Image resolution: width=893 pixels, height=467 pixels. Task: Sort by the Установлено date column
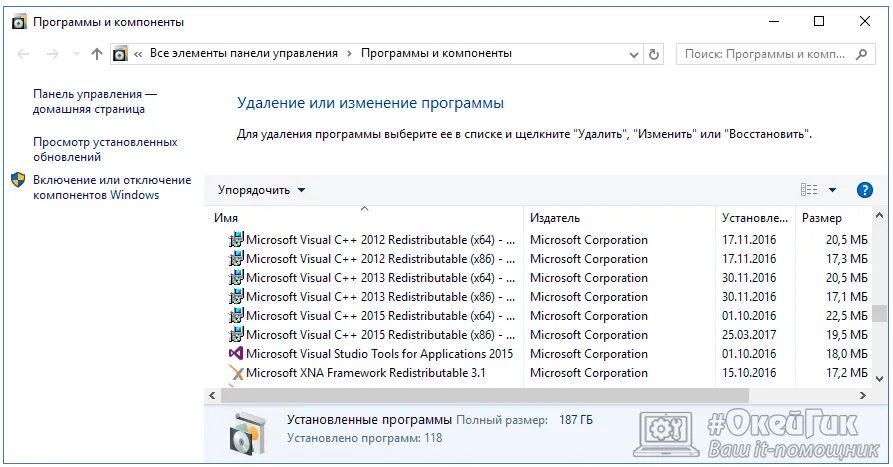(755, 218)
